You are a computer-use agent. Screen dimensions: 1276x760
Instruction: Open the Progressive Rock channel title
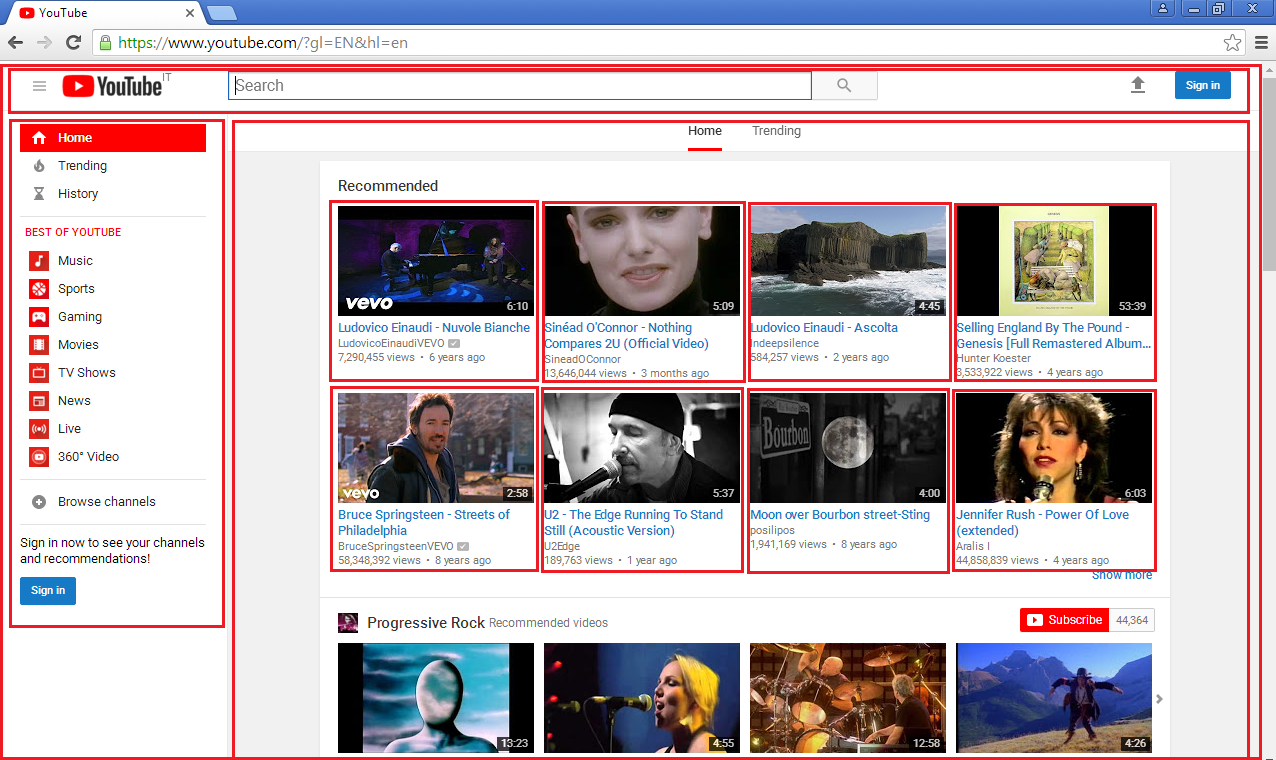click(x=426, y=623)
